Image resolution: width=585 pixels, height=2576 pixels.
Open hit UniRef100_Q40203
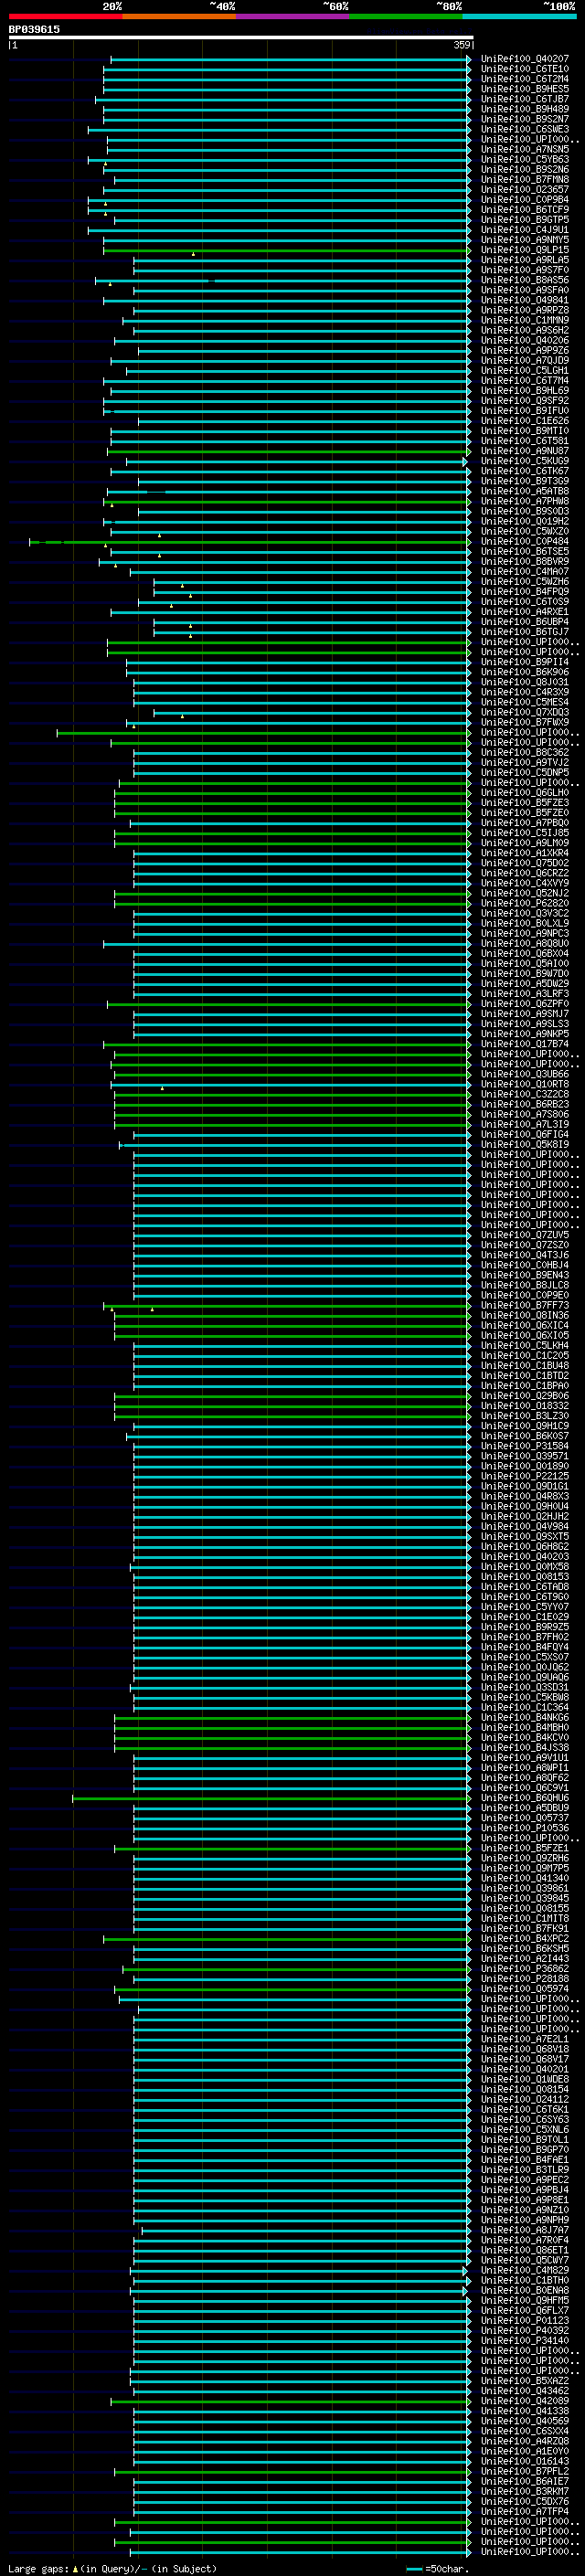(525, 1557)
